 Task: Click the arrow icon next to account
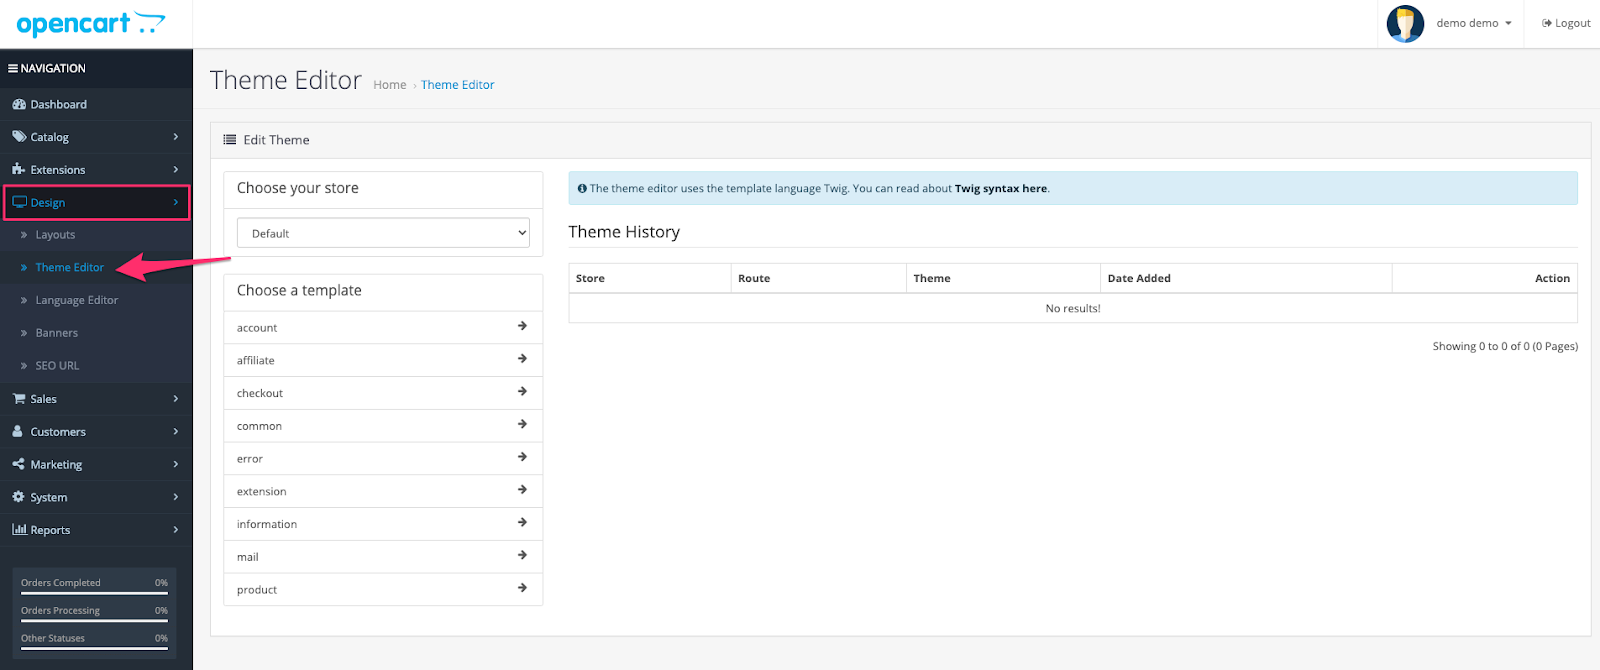pos(522,326)
